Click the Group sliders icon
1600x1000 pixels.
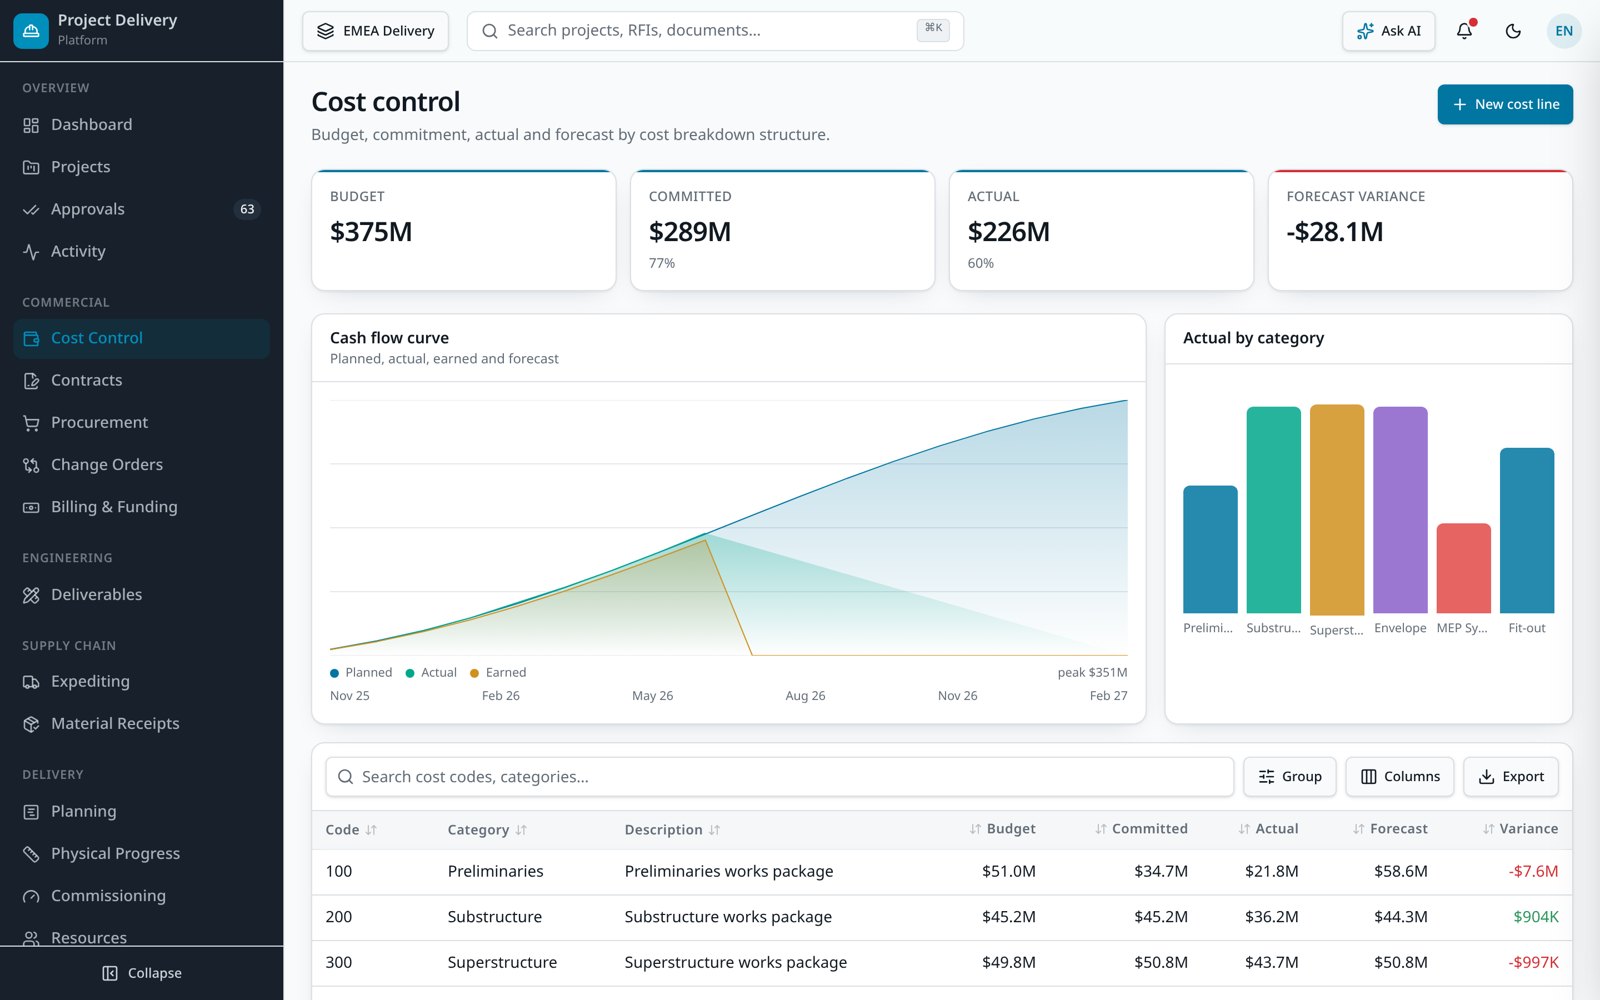pyautogui.click(x=1266, y=777)
